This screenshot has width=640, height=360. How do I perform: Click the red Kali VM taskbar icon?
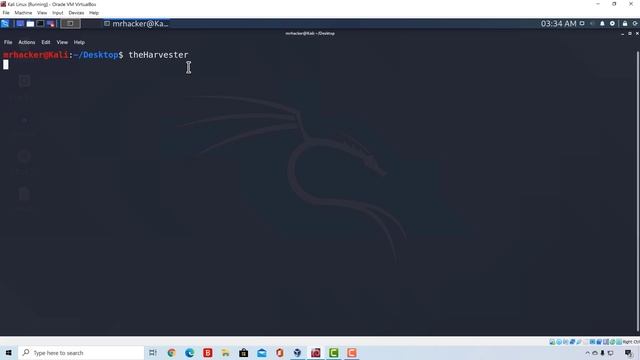(x=316, y=353)
